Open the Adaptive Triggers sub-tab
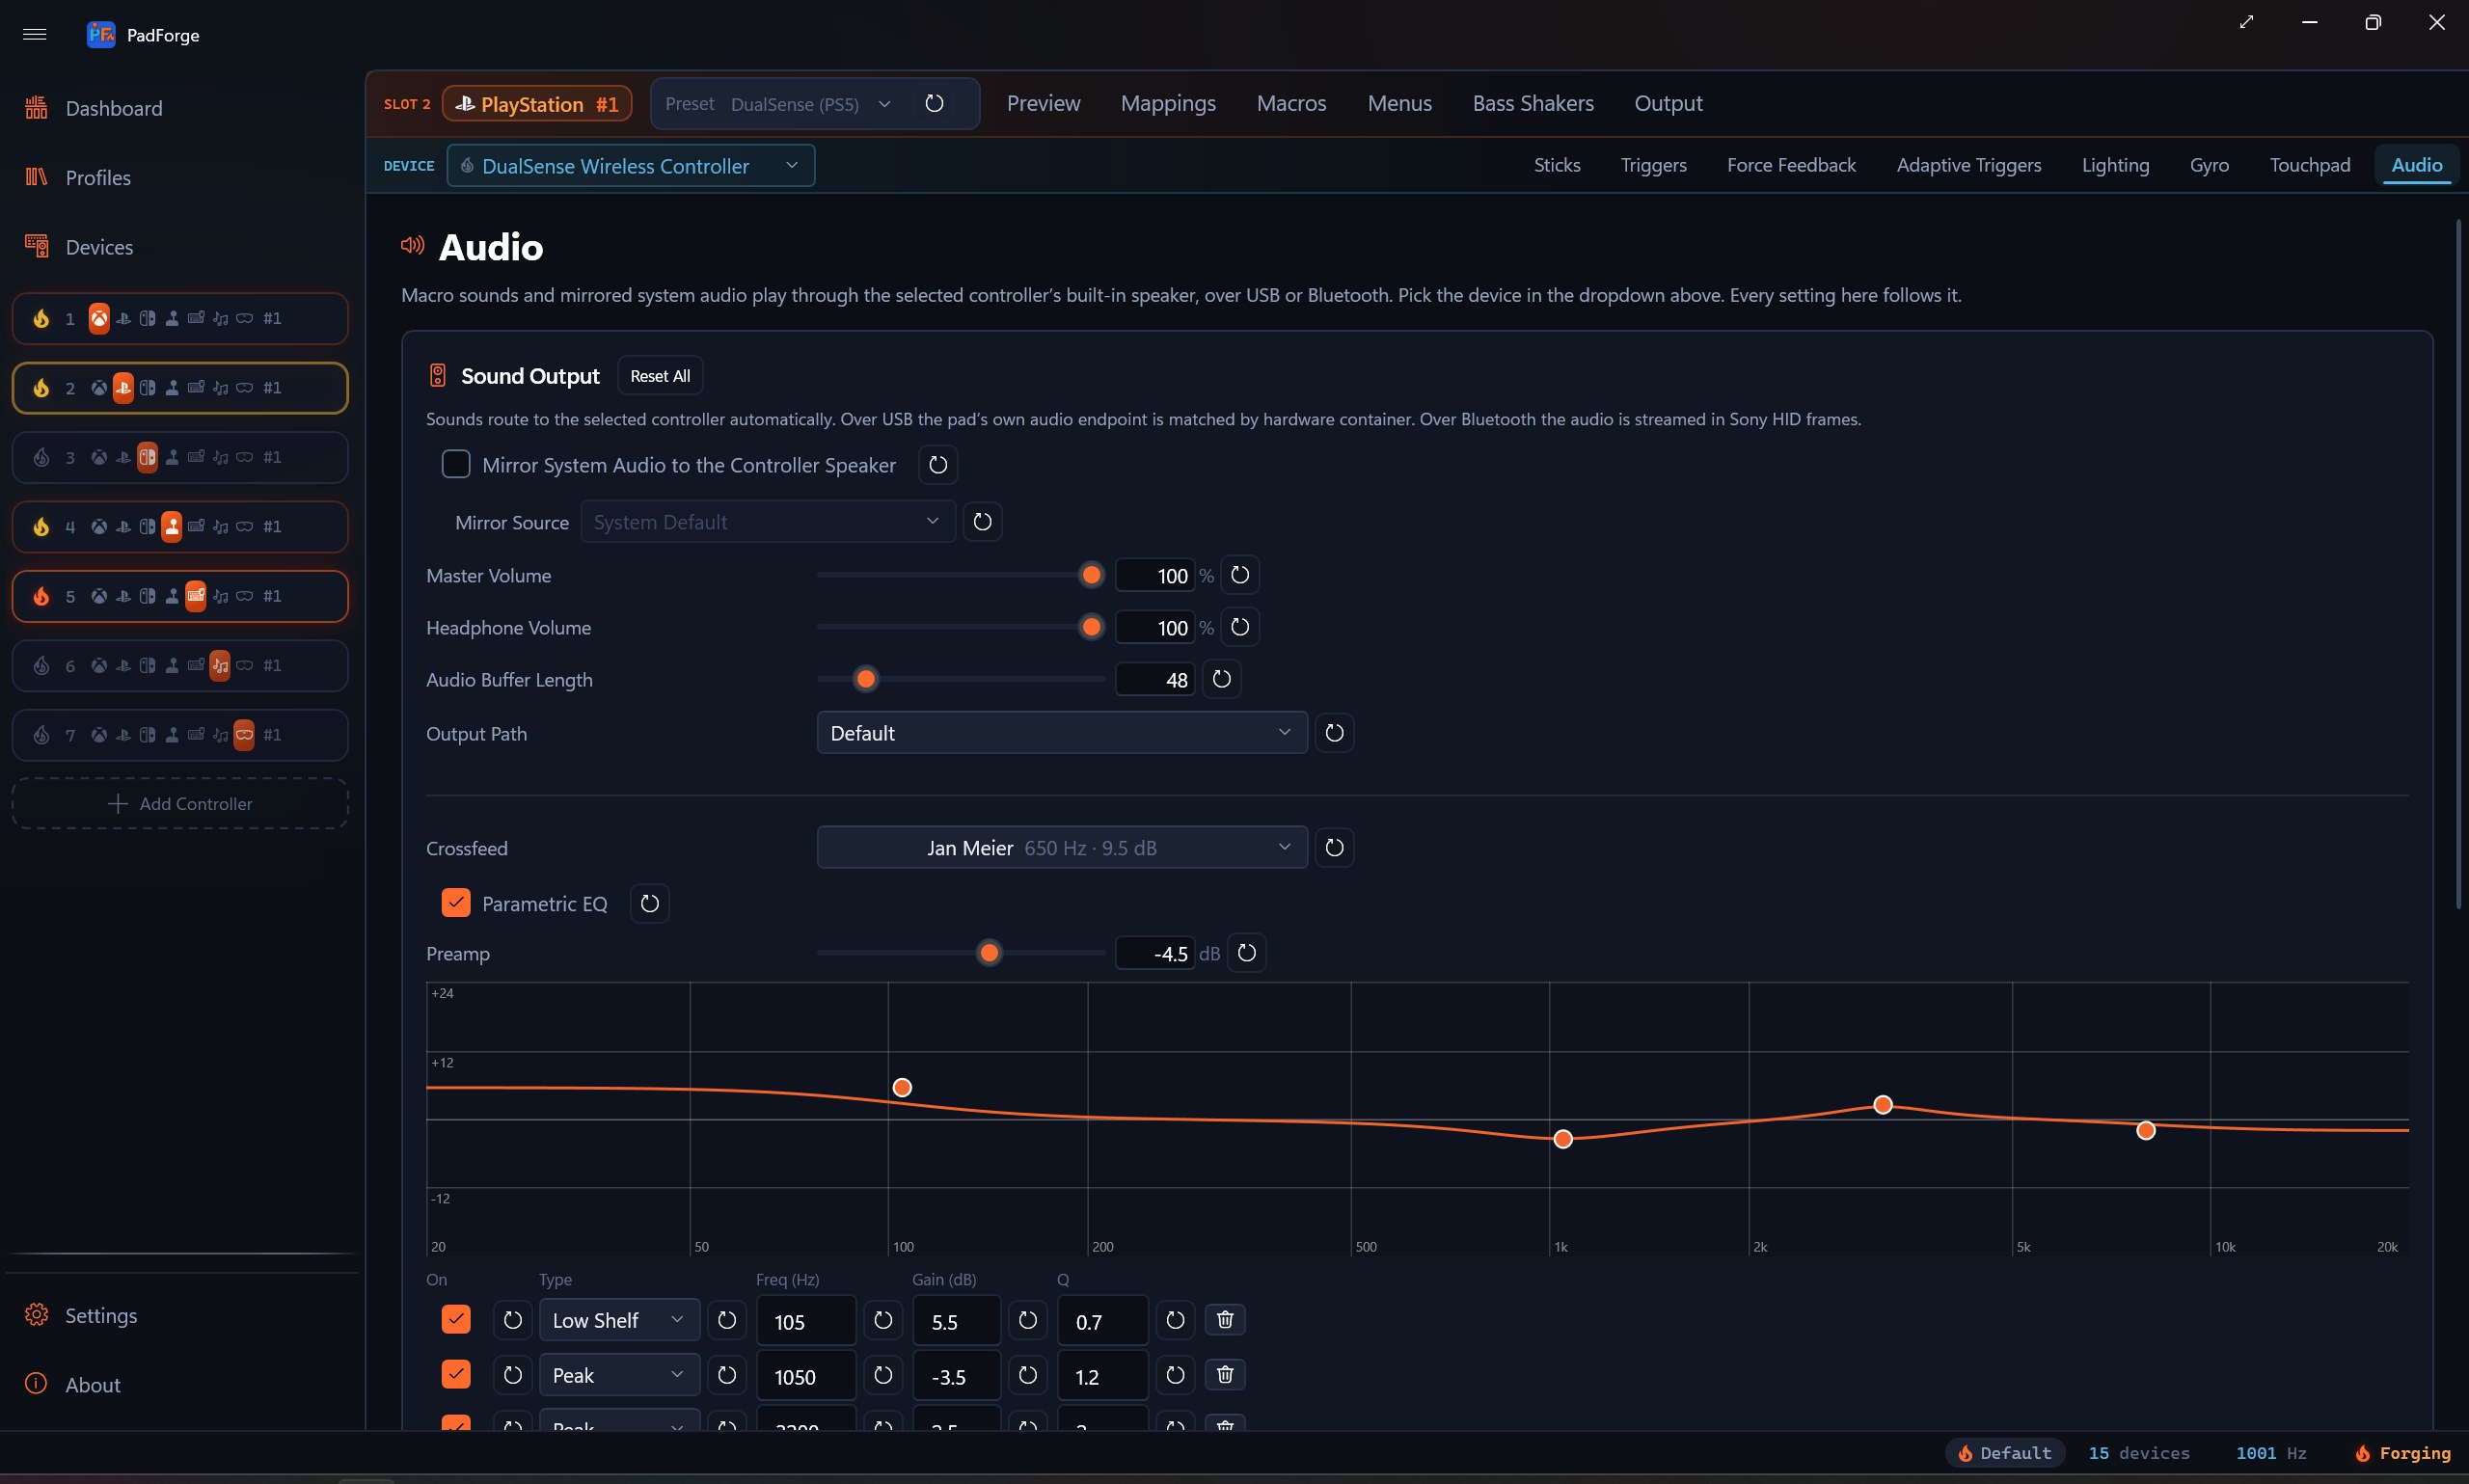 [1969, 165]
